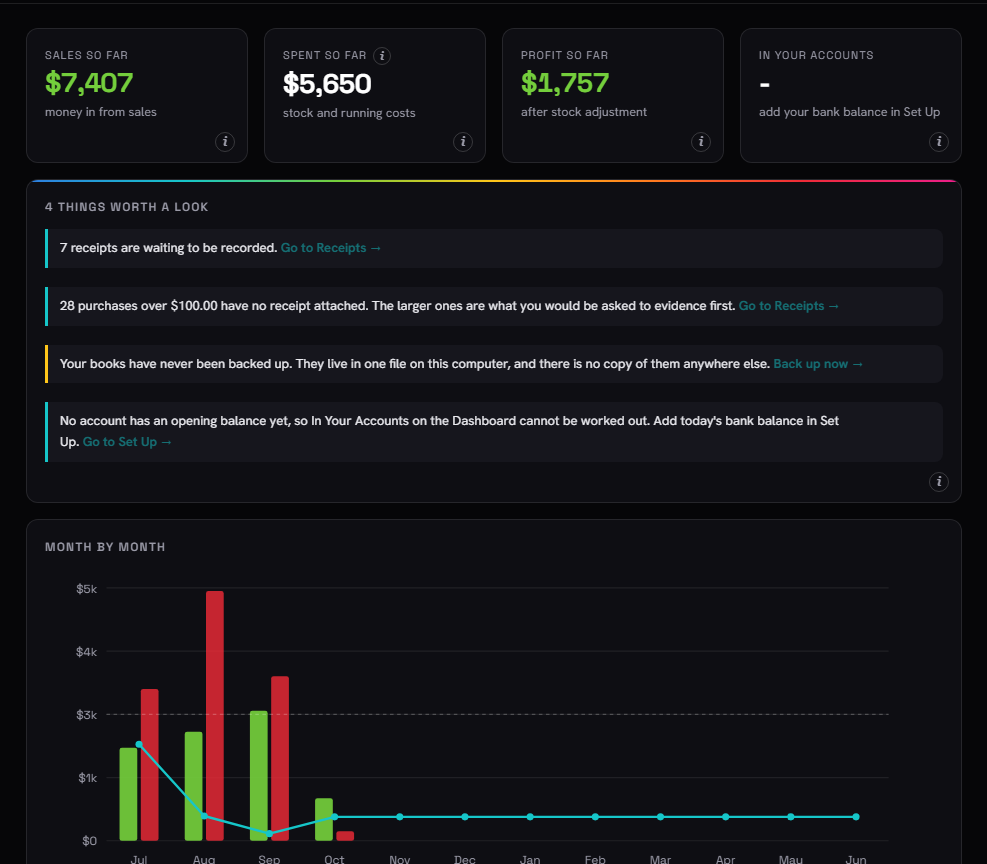Click the $5,650 spent figure
This screenshot has width=987, height=864.
327,84
